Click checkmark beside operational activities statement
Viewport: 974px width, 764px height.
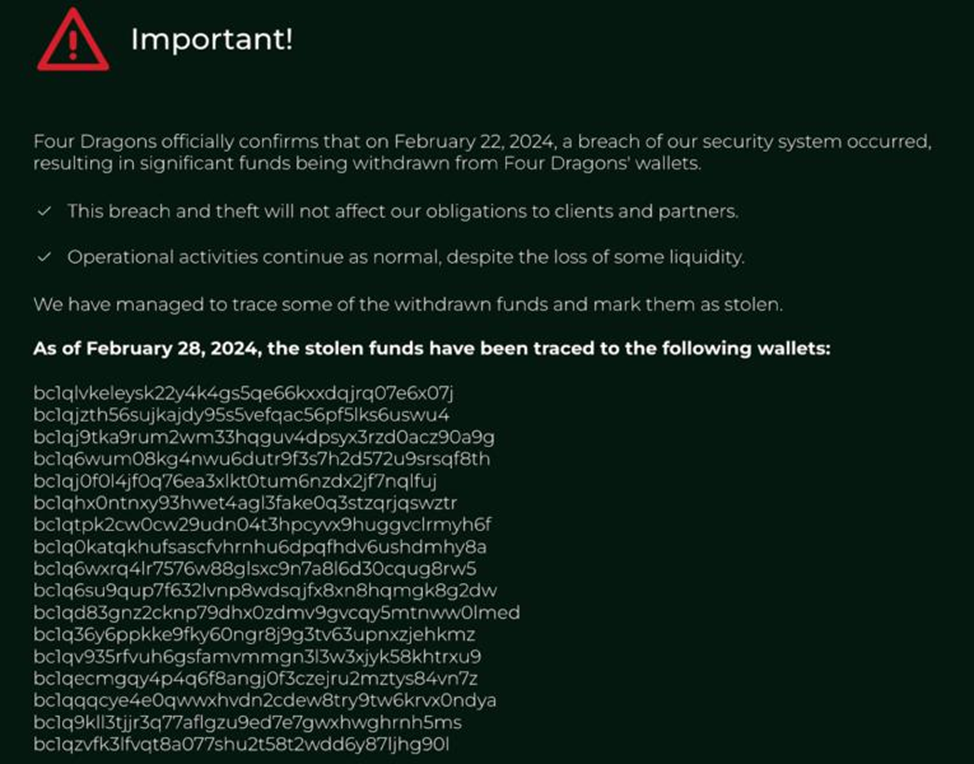(43, 257)
